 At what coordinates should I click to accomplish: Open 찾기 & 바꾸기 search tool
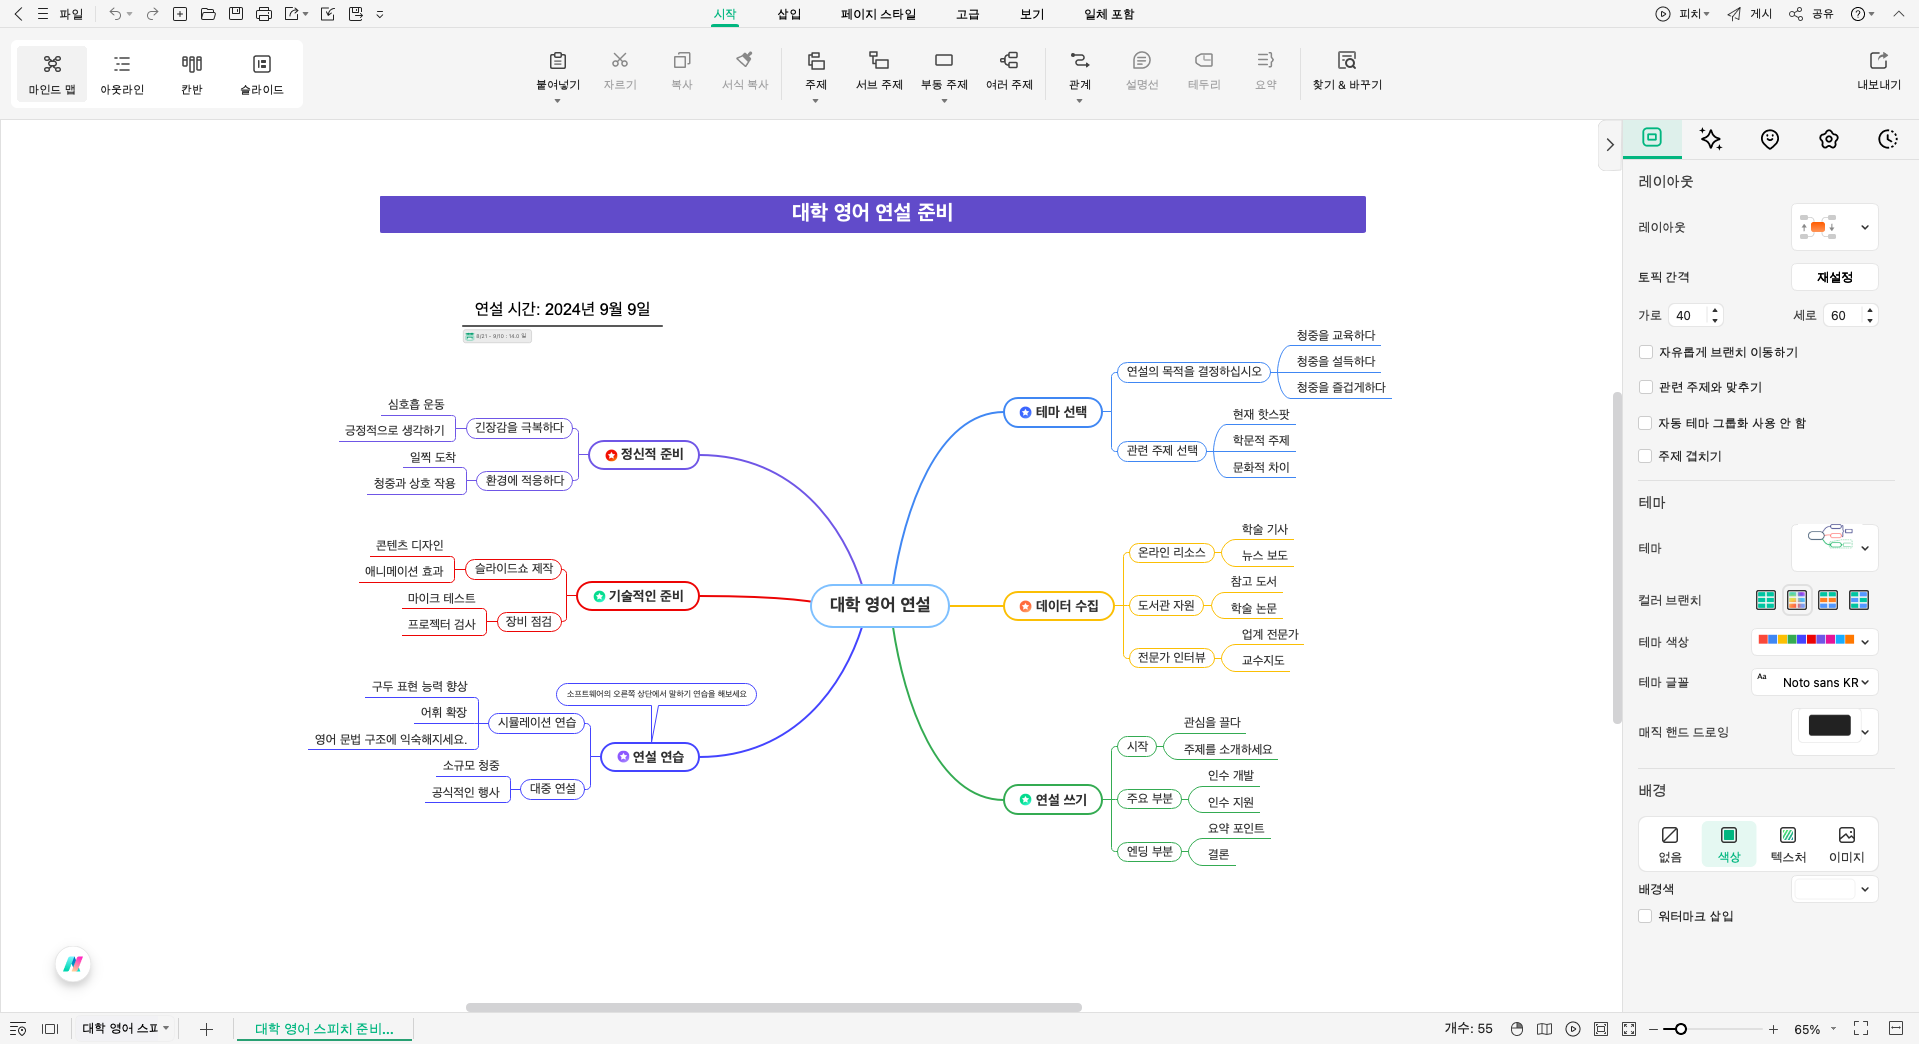click(1346, 71)
